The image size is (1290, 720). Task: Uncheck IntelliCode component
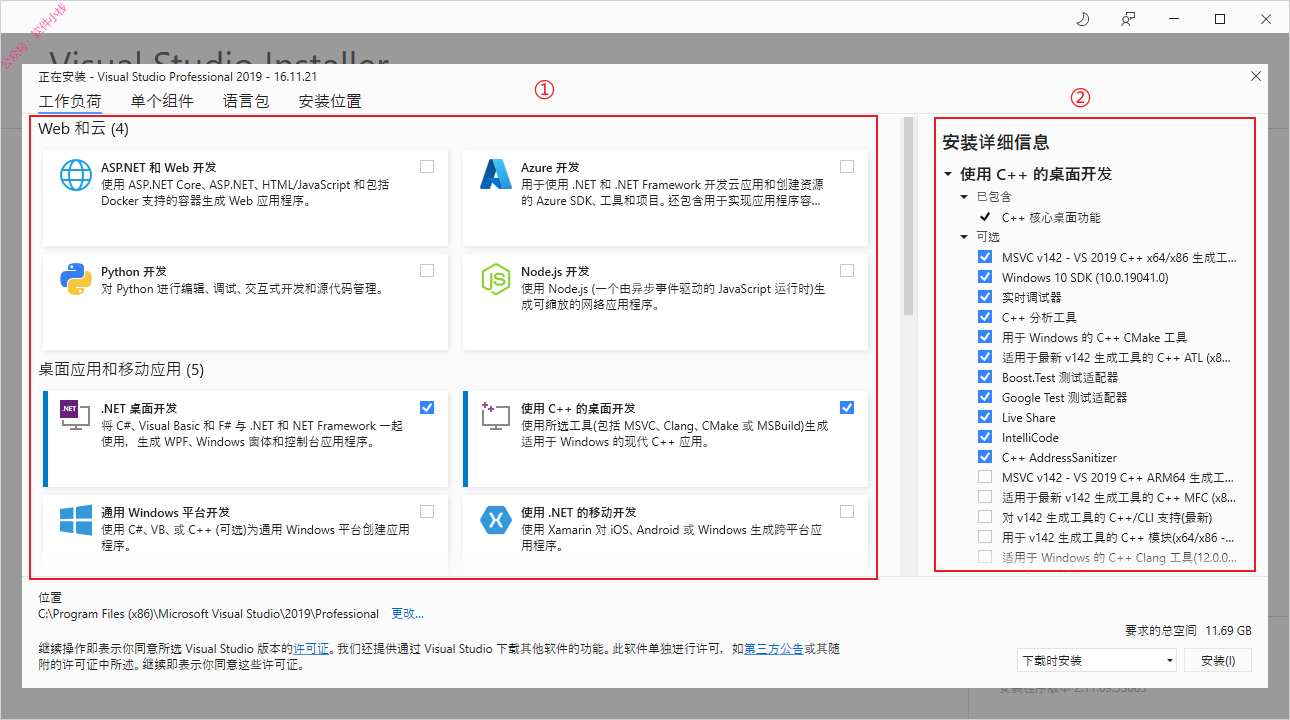pos(985,437)
